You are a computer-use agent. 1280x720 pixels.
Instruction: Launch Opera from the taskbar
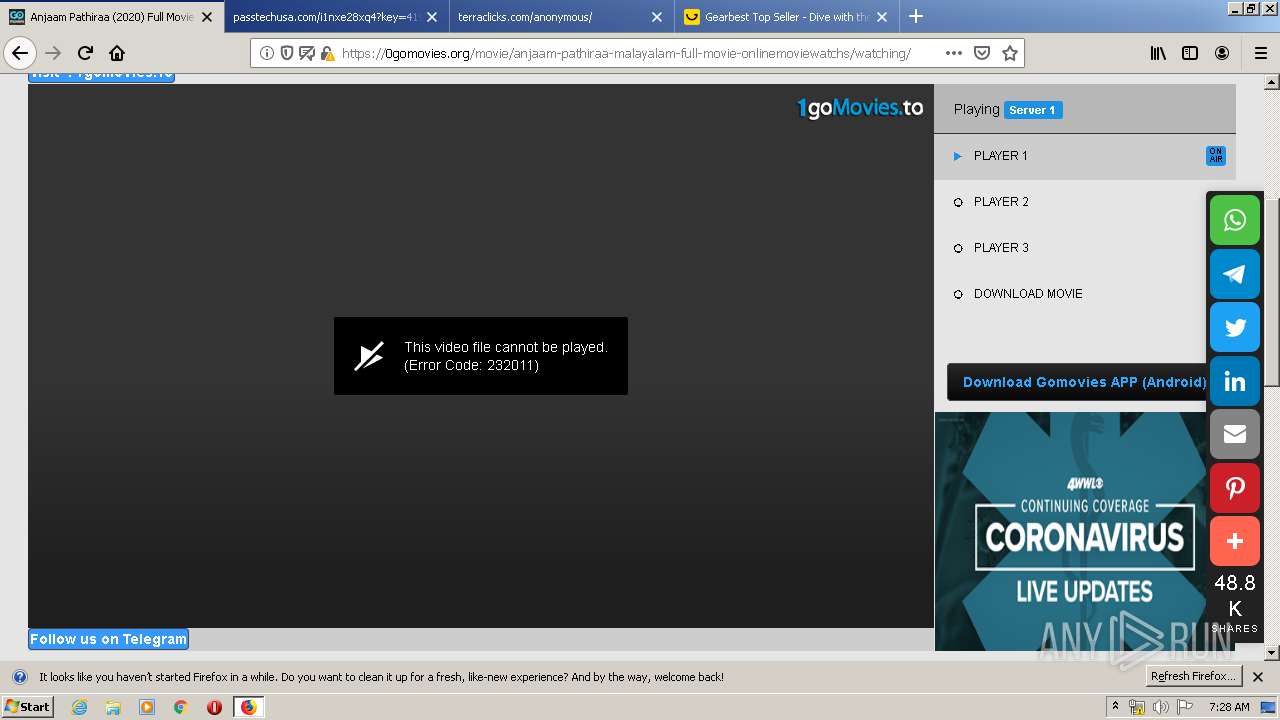[214, 707]
